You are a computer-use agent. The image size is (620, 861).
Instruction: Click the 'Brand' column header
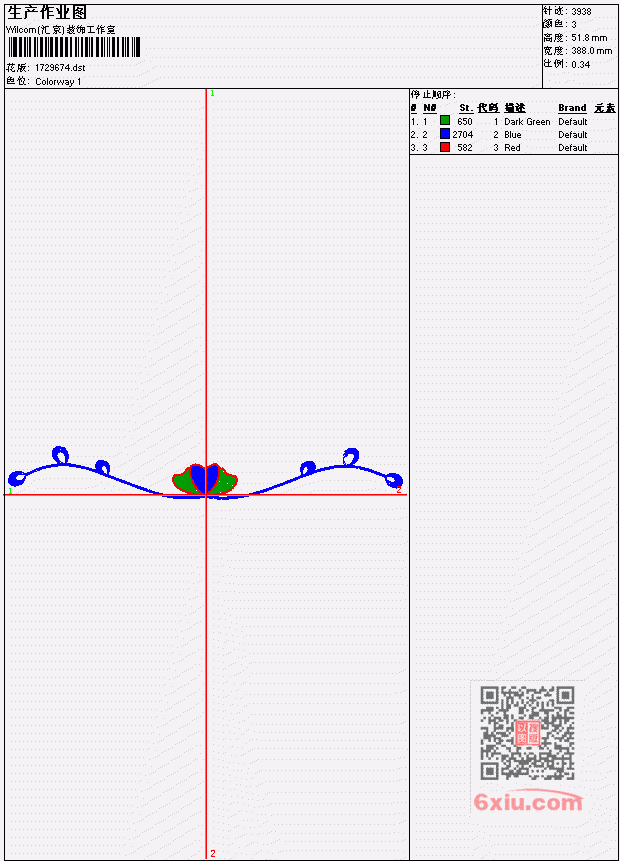[572, 108]
